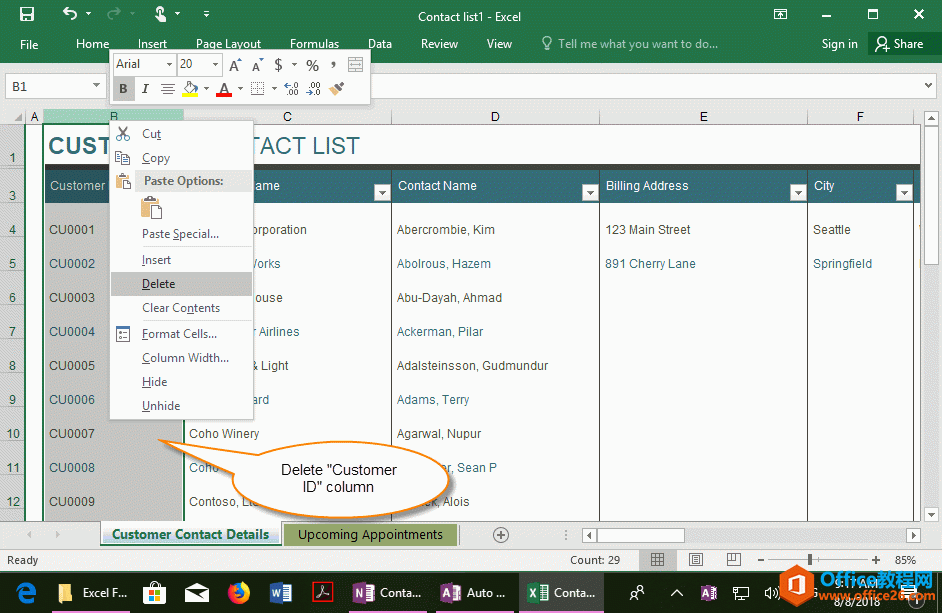Viewport: 942px width, 613px height.
Task: Open Firefox from the taskbar
Action: (x=238, y=592)
